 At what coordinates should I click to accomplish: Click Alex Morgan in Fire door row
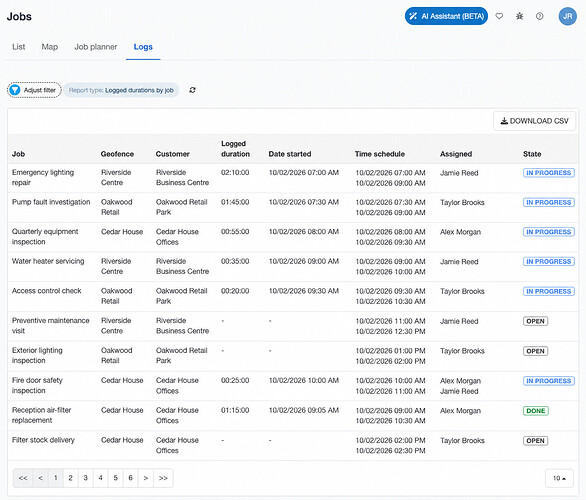pos(460,381)
